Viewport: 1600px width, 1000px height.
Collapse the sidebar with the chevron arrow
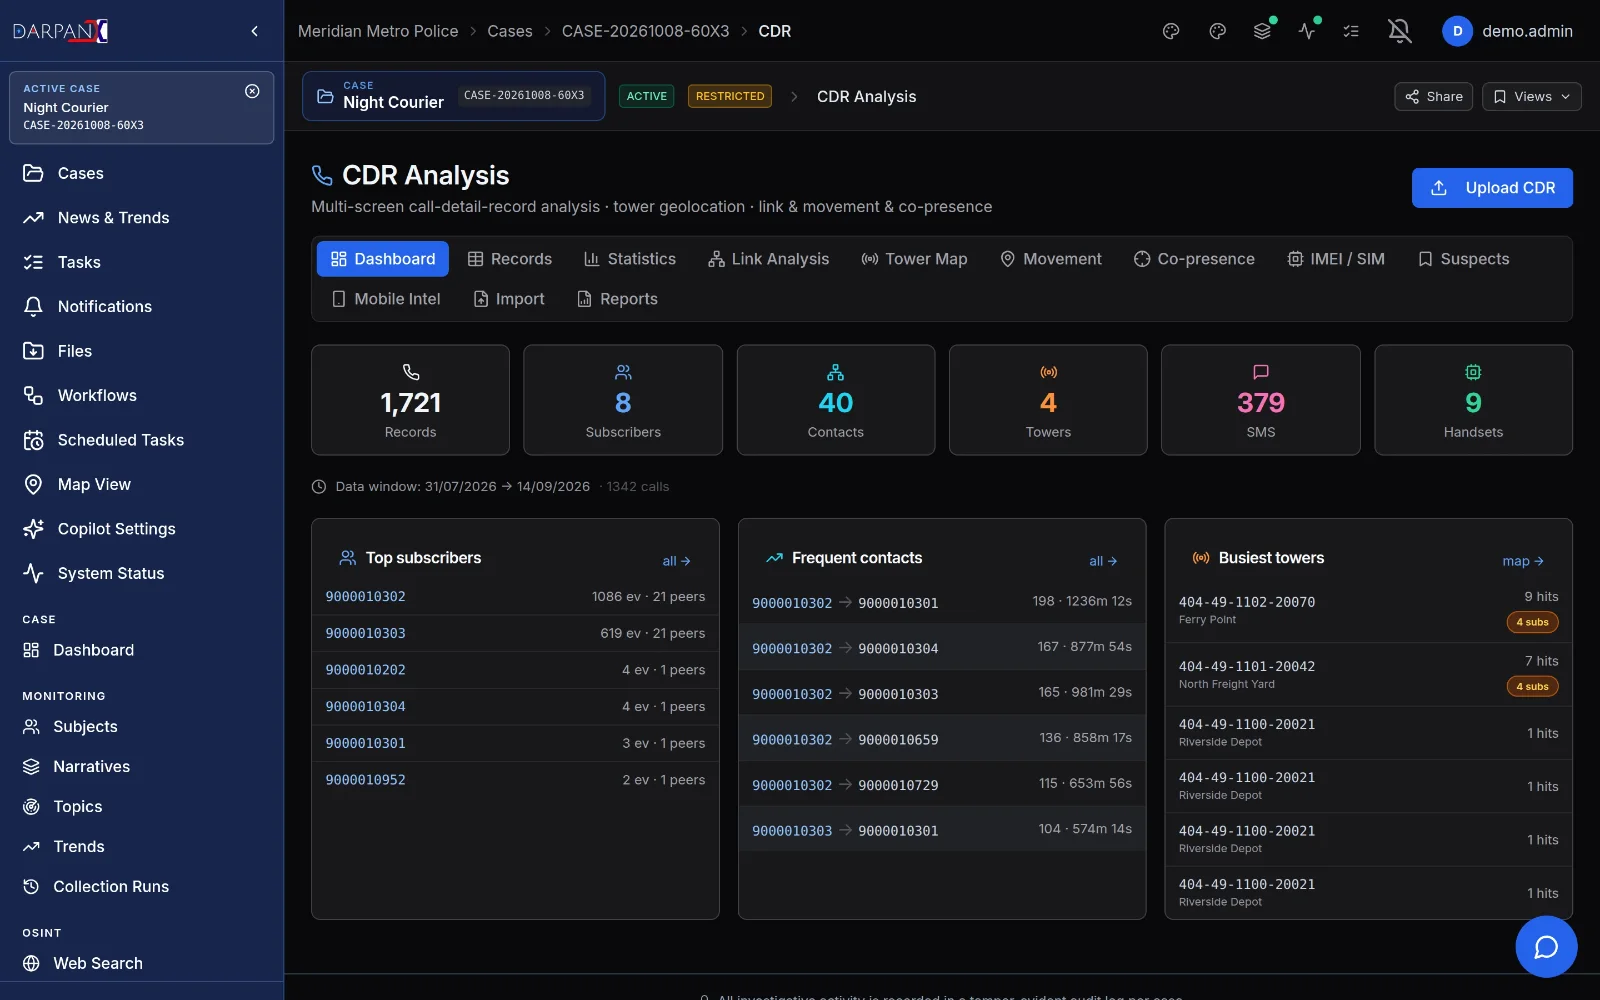click(255, 31)
